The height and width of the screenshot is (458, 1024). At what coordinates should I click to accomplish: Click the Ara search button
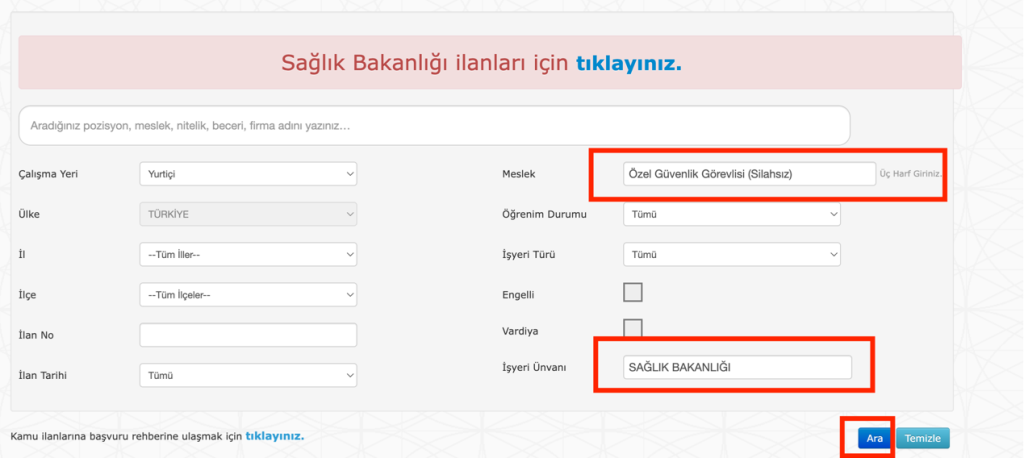click(x=873, y=438)
